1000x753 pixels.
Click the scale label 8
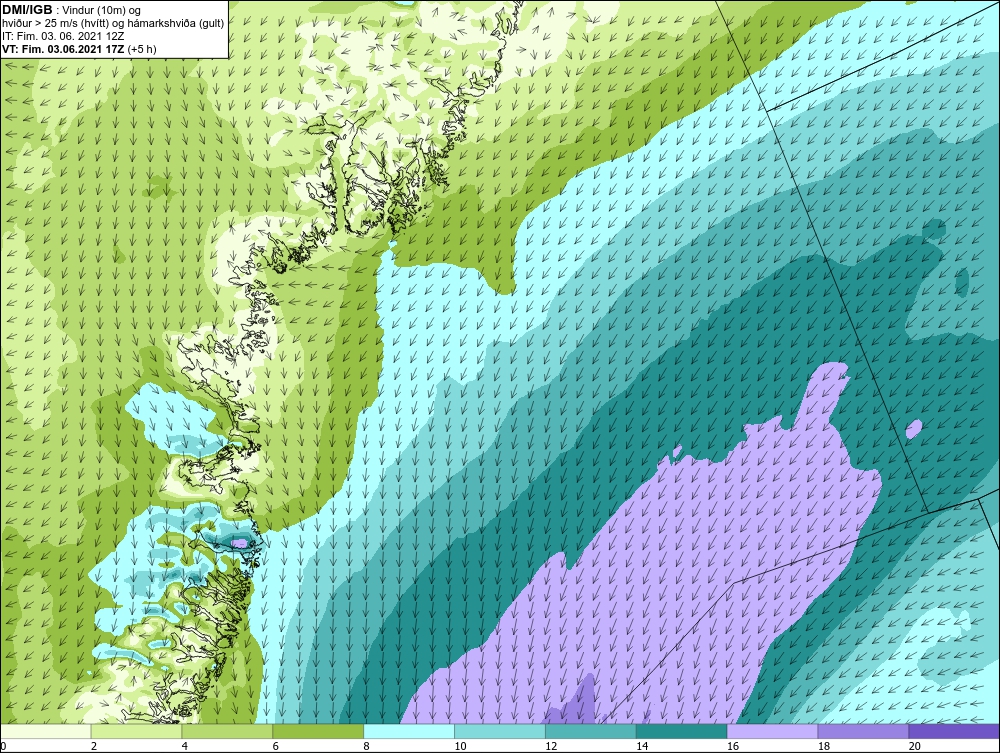[x=367, y=746]
